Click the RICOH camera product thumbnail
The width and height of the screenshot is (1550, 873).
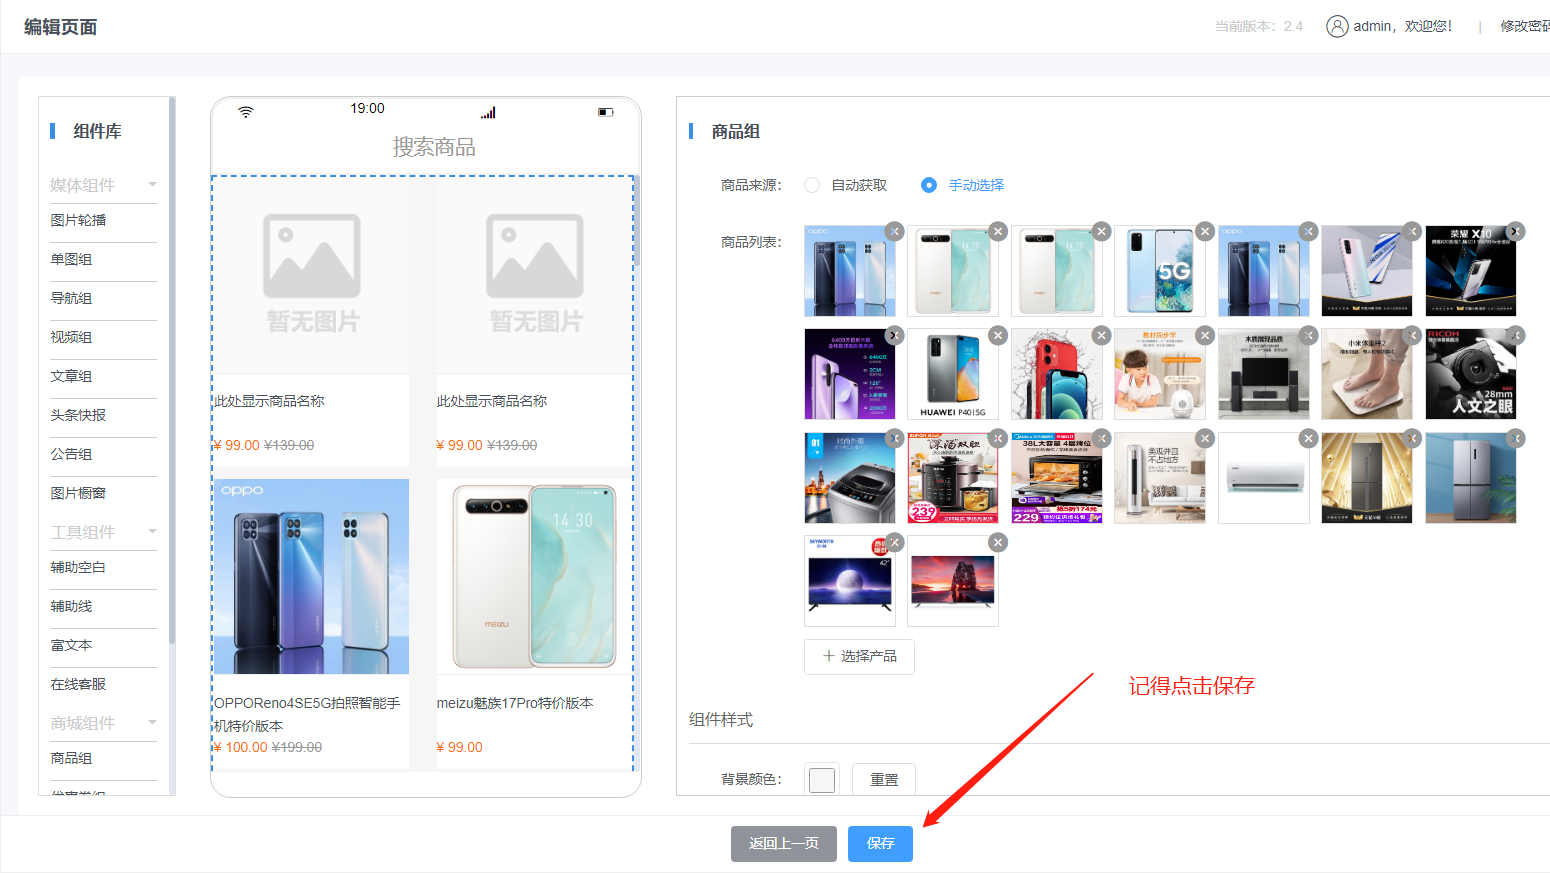point(1470,374)
